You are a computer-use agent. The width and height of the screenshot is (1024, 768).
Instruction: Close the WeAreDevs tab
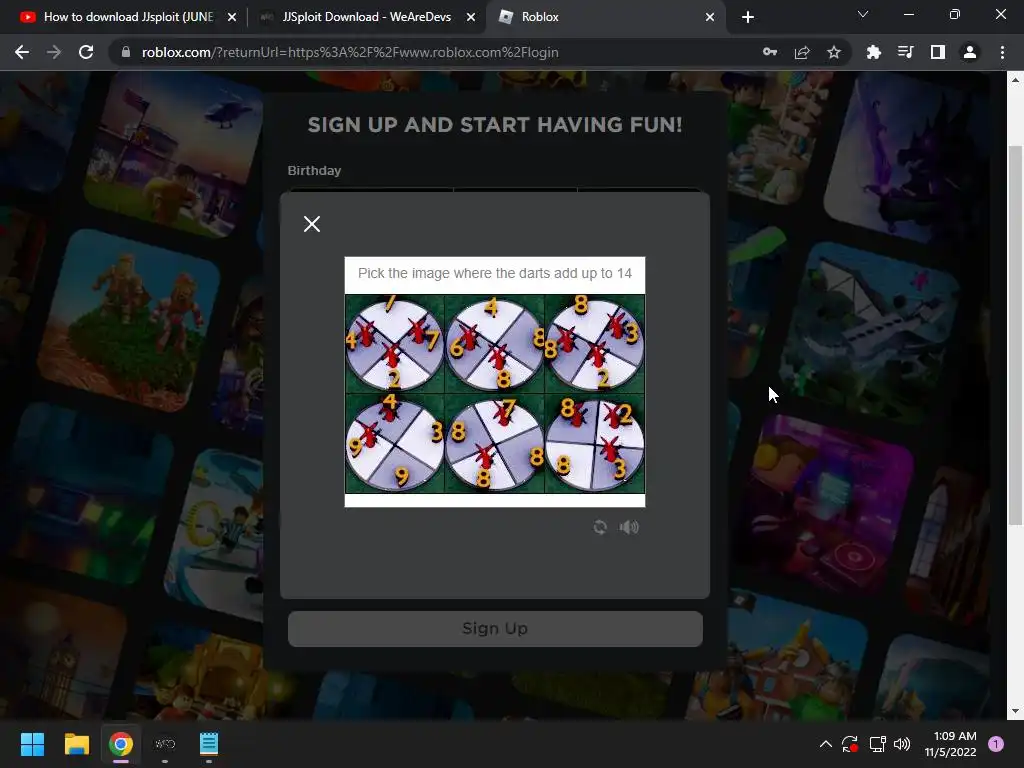click(x=471, y=17)
